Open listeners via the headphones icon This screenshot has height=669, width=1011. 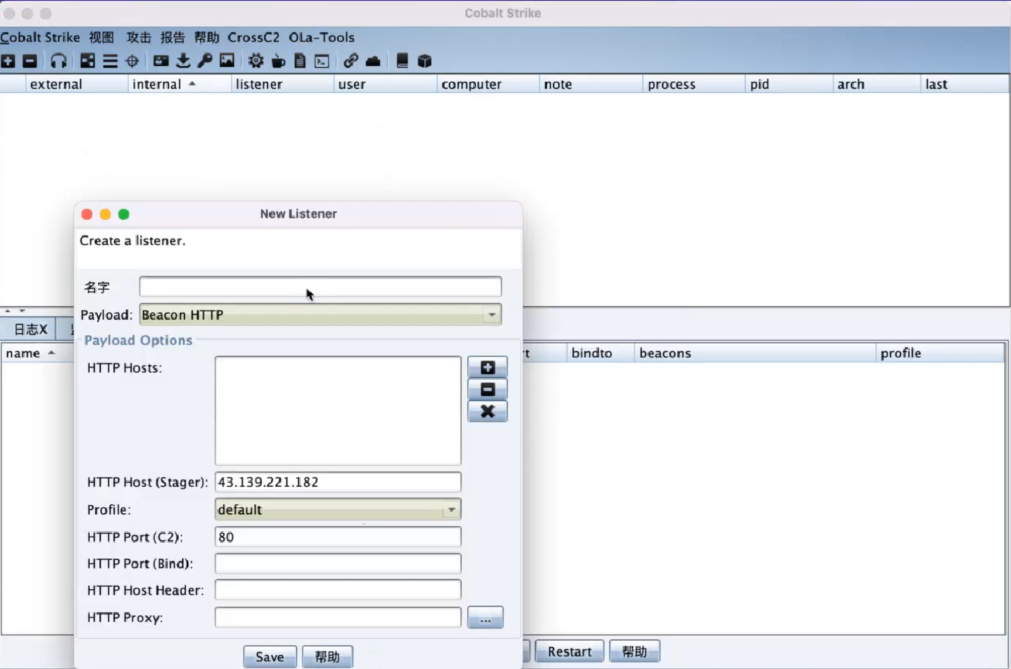pos(59,61)
